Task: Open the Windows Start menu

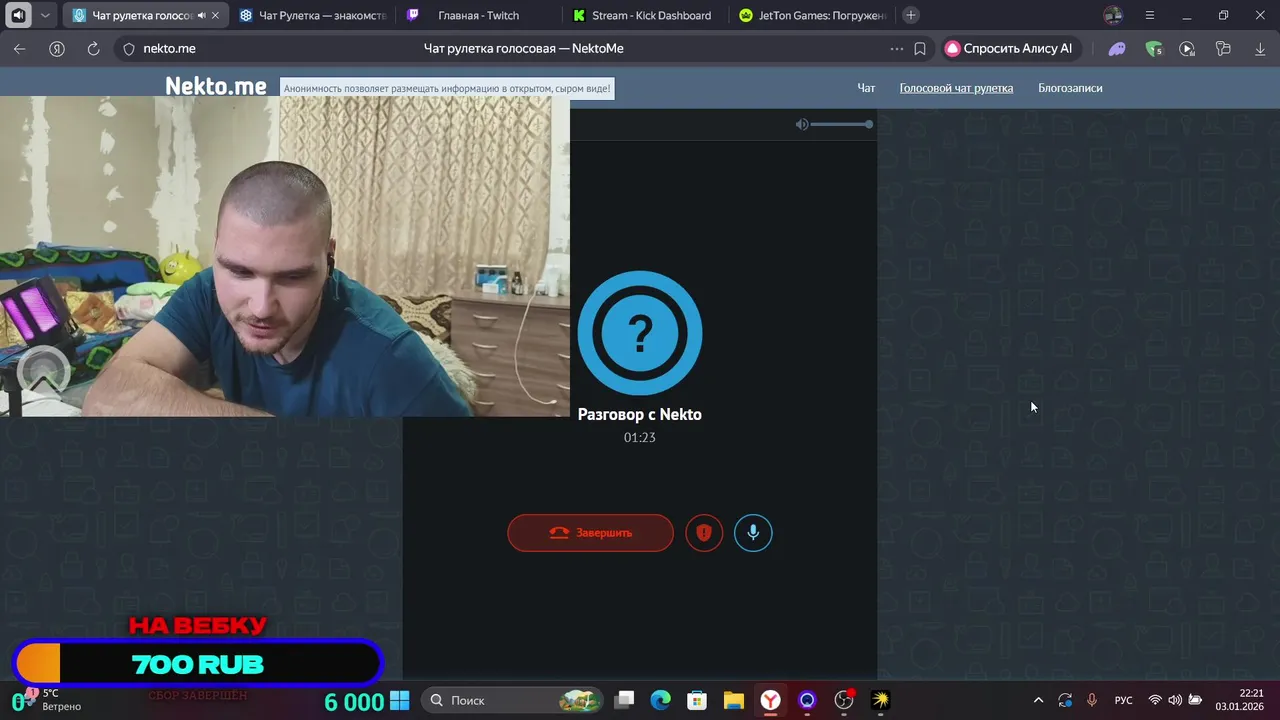Action: click(x=400, y=700)
